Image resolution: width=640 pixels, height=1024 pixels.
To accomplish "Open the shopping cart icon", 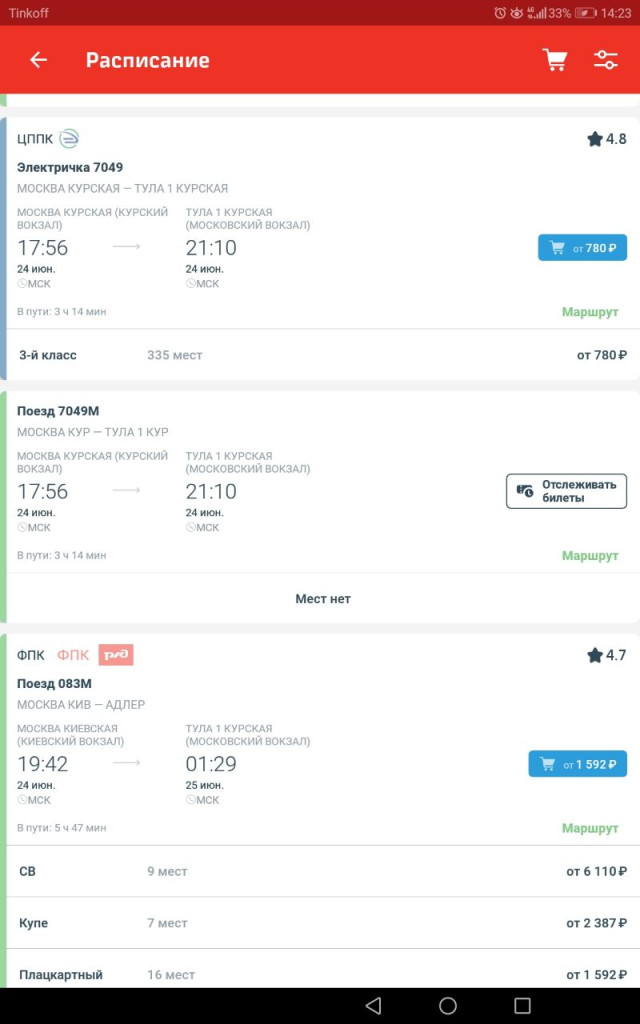I will 554,60.
